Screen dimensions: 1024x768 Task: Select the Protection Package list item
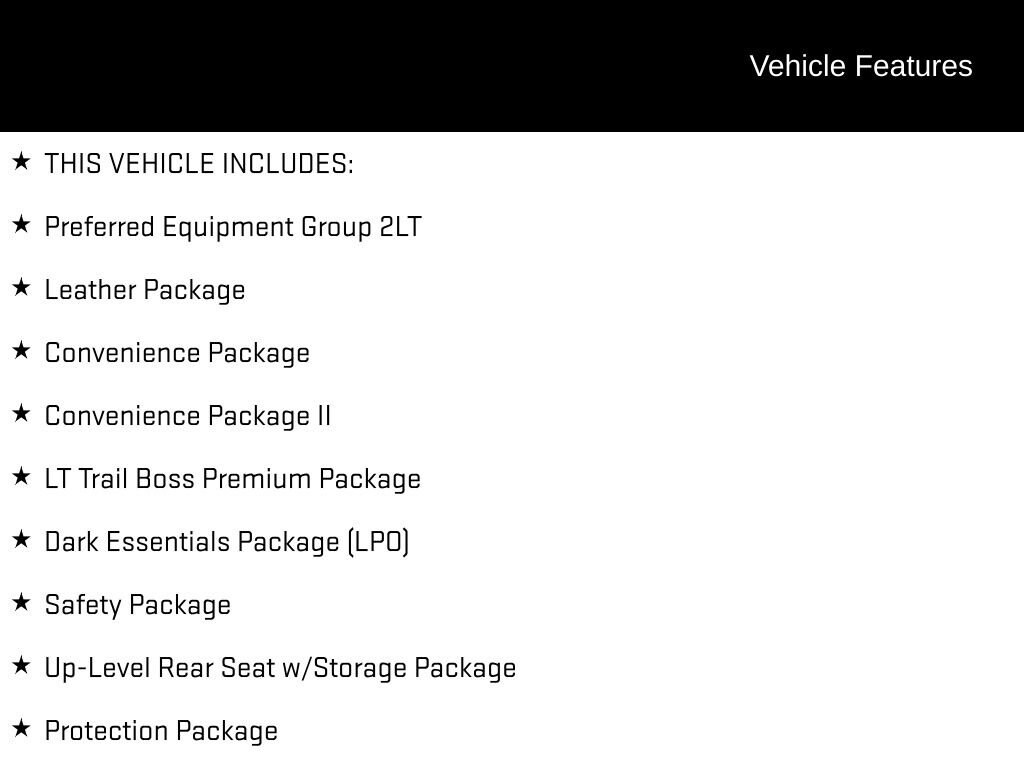[161, 731]
